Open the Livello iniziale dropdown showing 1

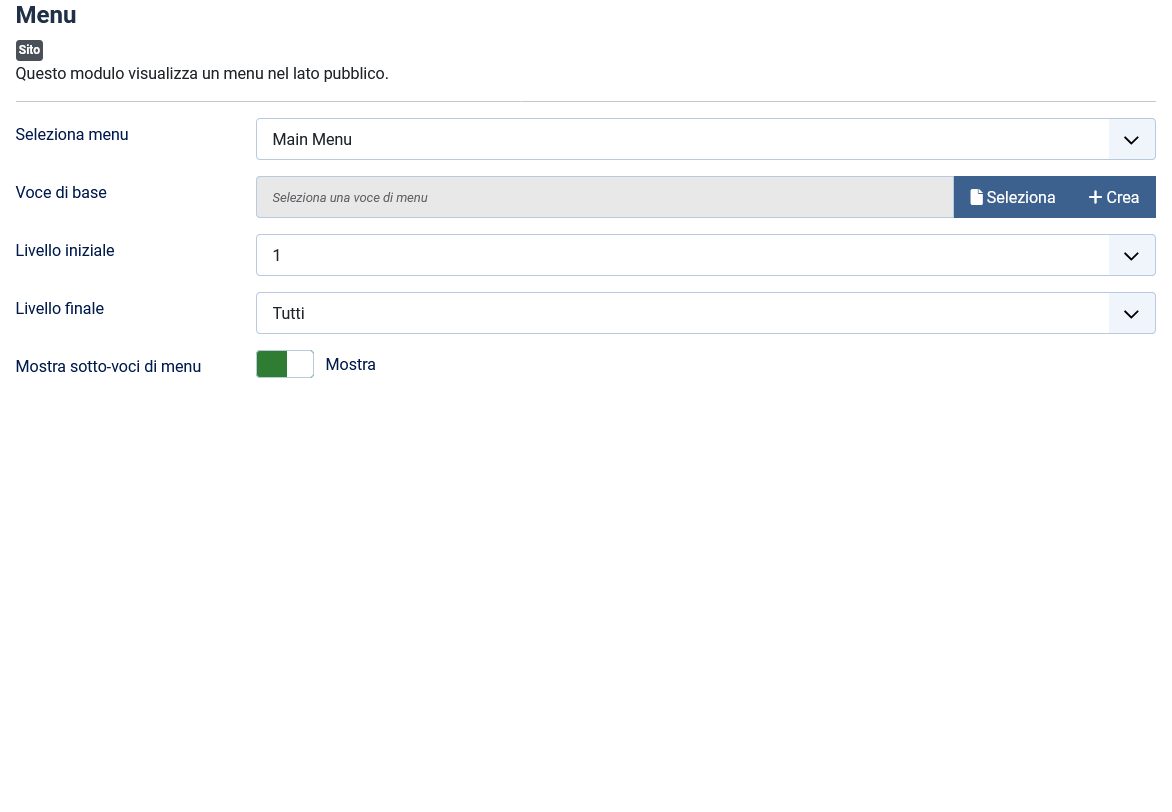click(682, 256)
